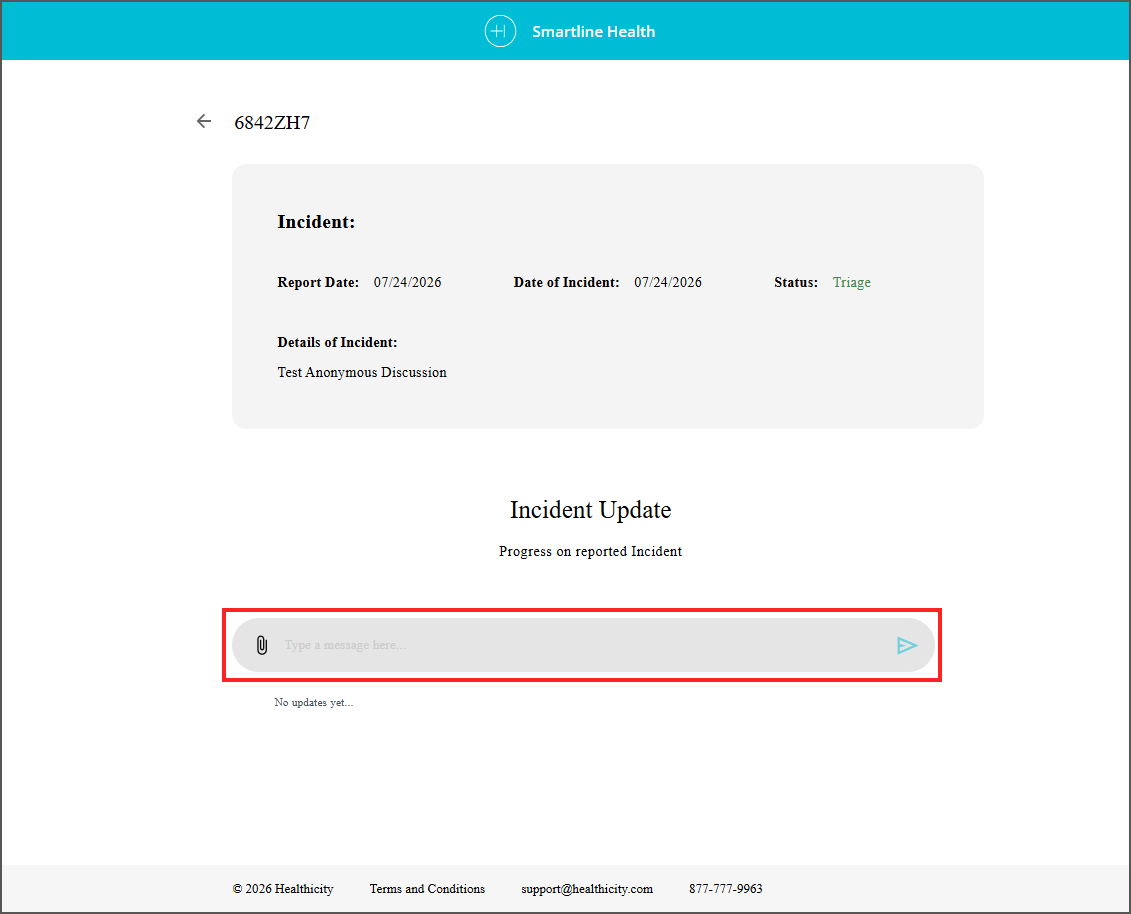Viewport: 1131px width, 914px height.
Task: Send the message with the paper plane icon
Action: (907, 645)
